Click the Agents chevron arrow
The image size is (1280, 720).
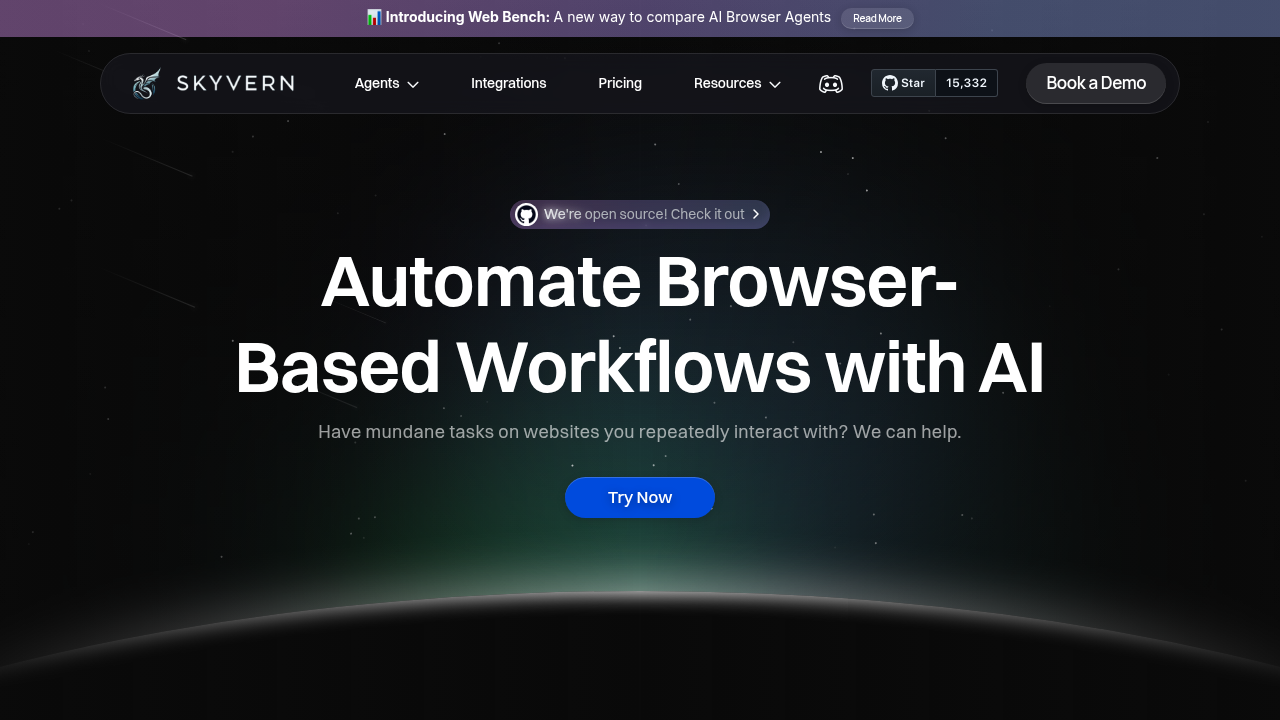point(412,84)
